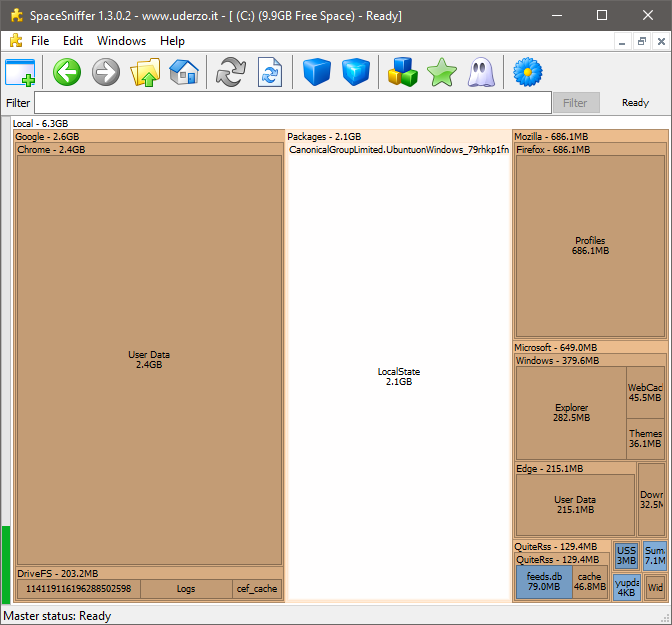
Task: Select the blue 4KB file block
Action: pos(627,587)
